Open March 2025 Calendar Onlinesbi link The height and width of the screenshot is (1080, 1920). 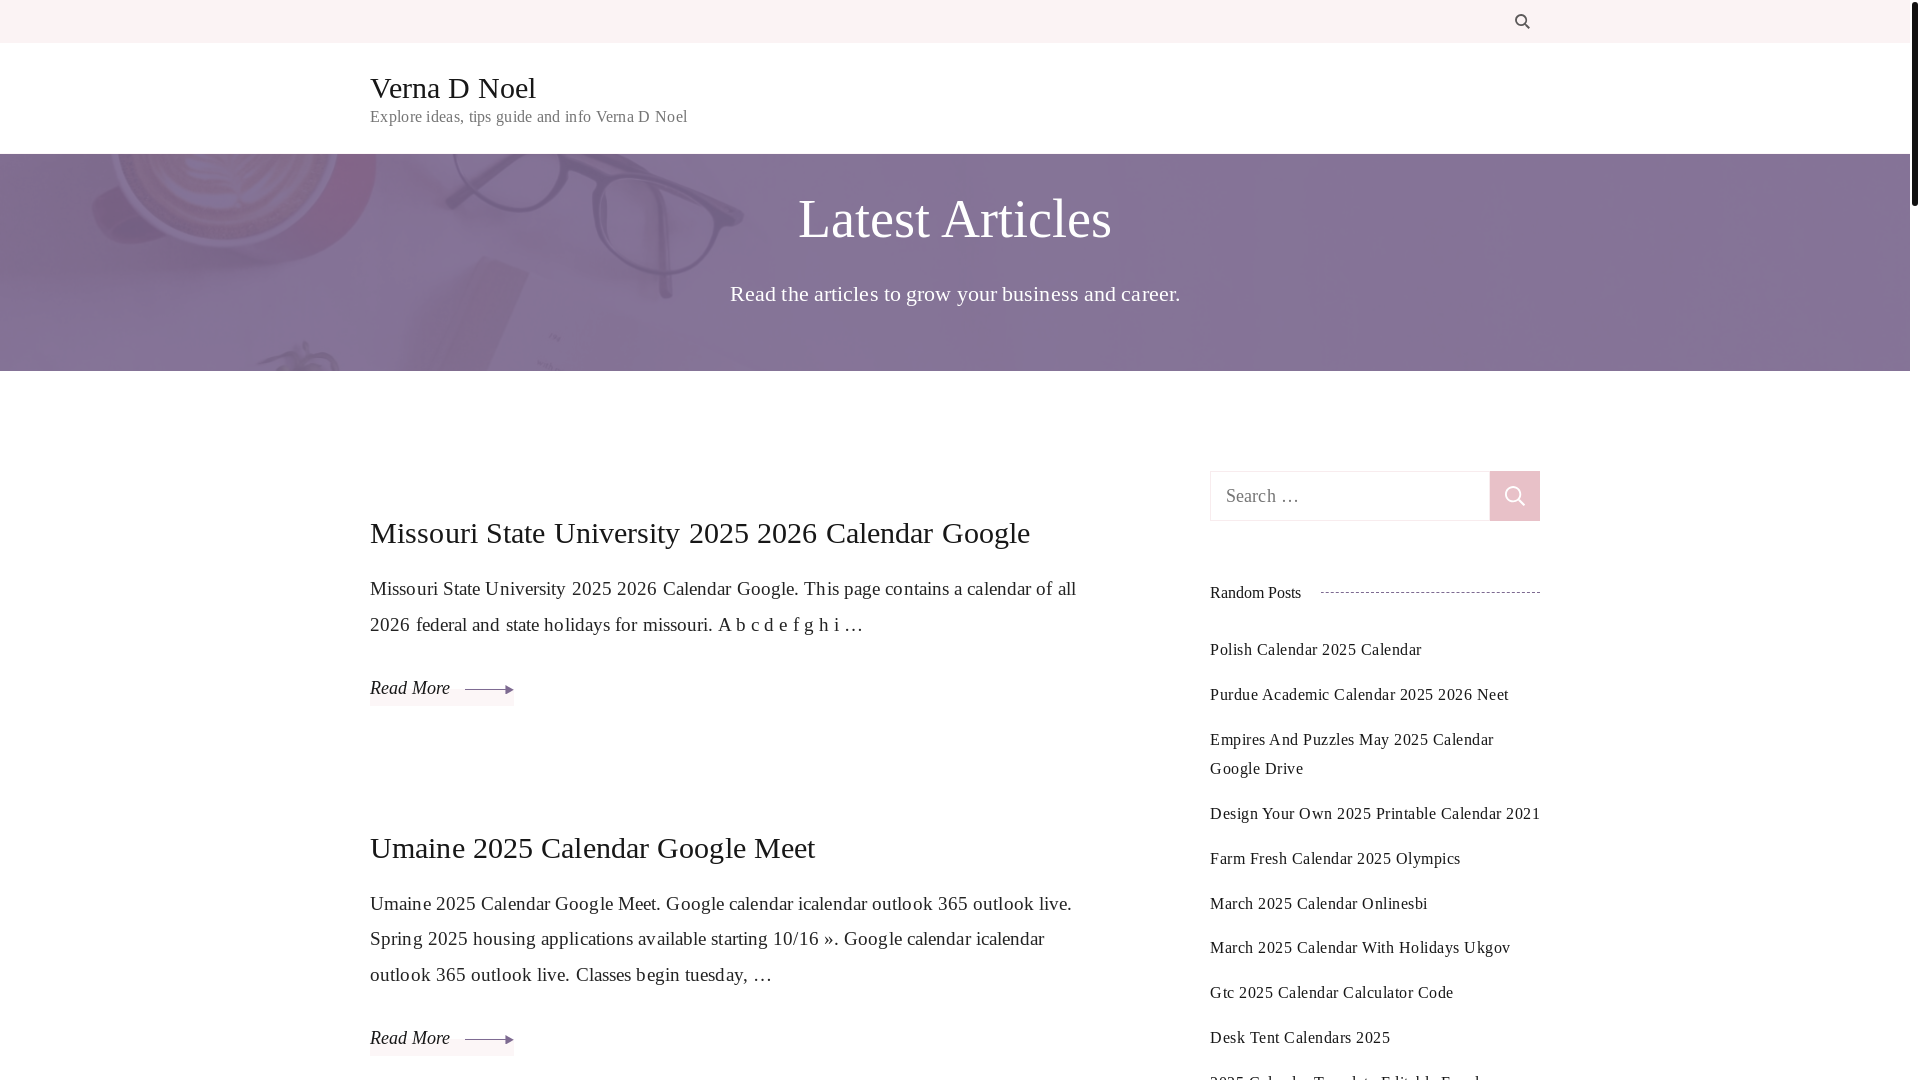tap(1318, 904)
